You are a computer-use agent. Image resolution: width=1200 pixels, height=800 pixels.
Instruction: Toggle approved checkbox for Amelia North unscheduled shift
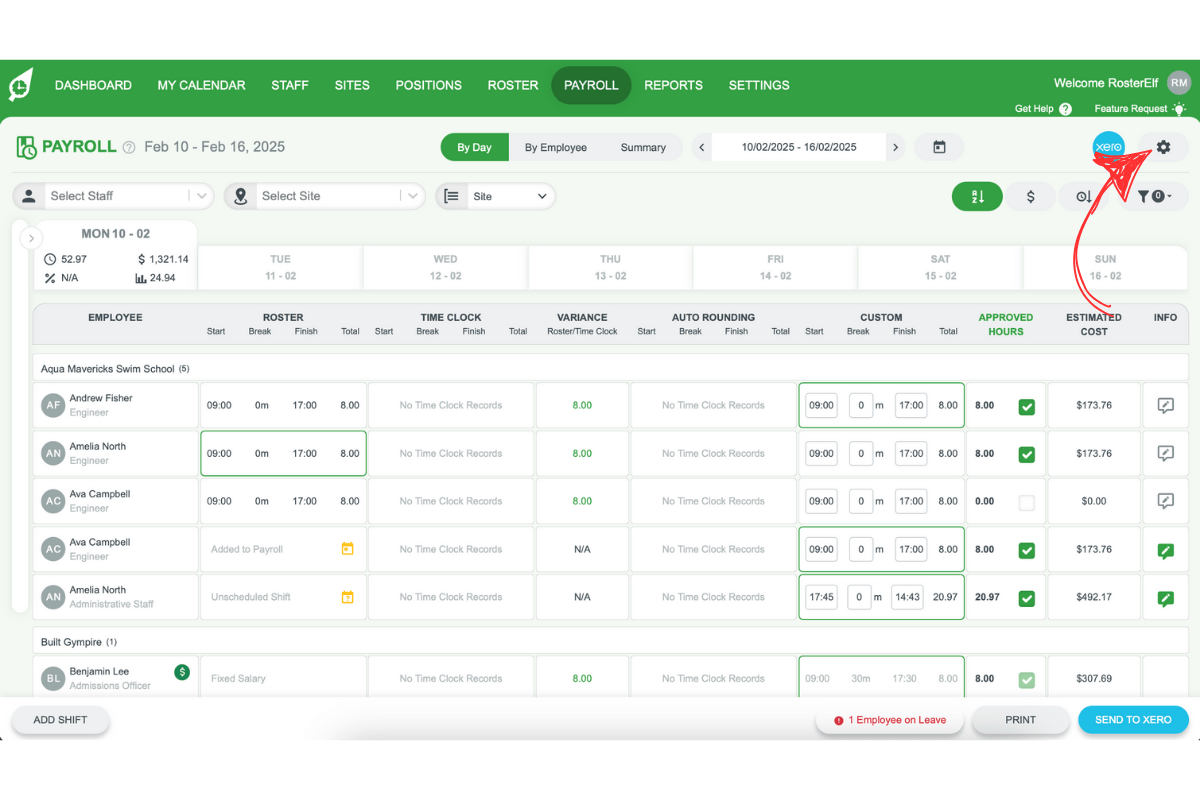point(1027,598)
